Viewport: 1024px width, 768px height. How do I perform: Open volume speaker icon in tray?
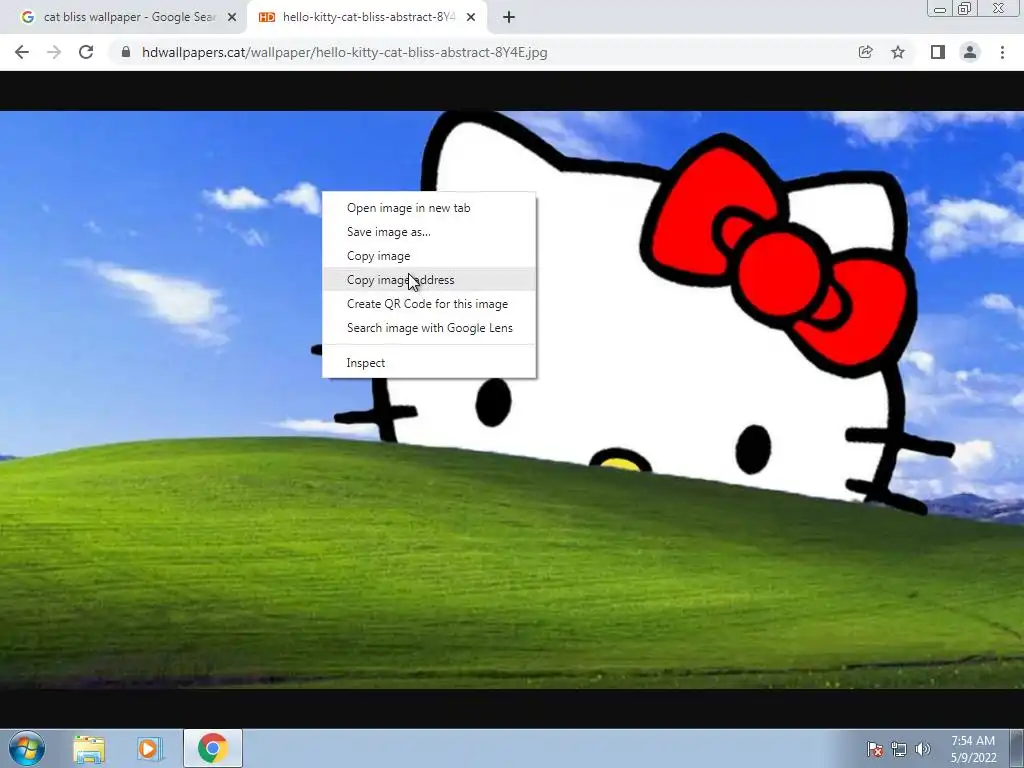922,748
